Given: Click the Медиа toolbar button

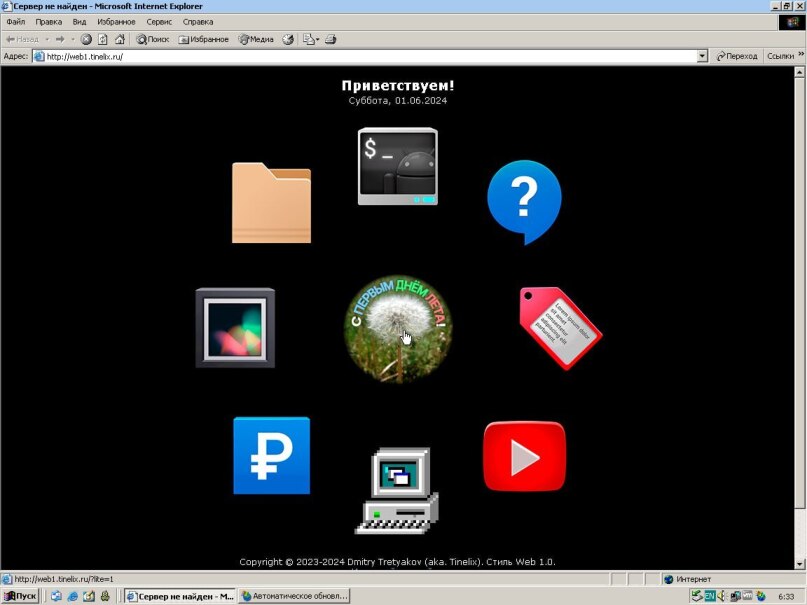Looking at the screenshot, I should [256, 40].
